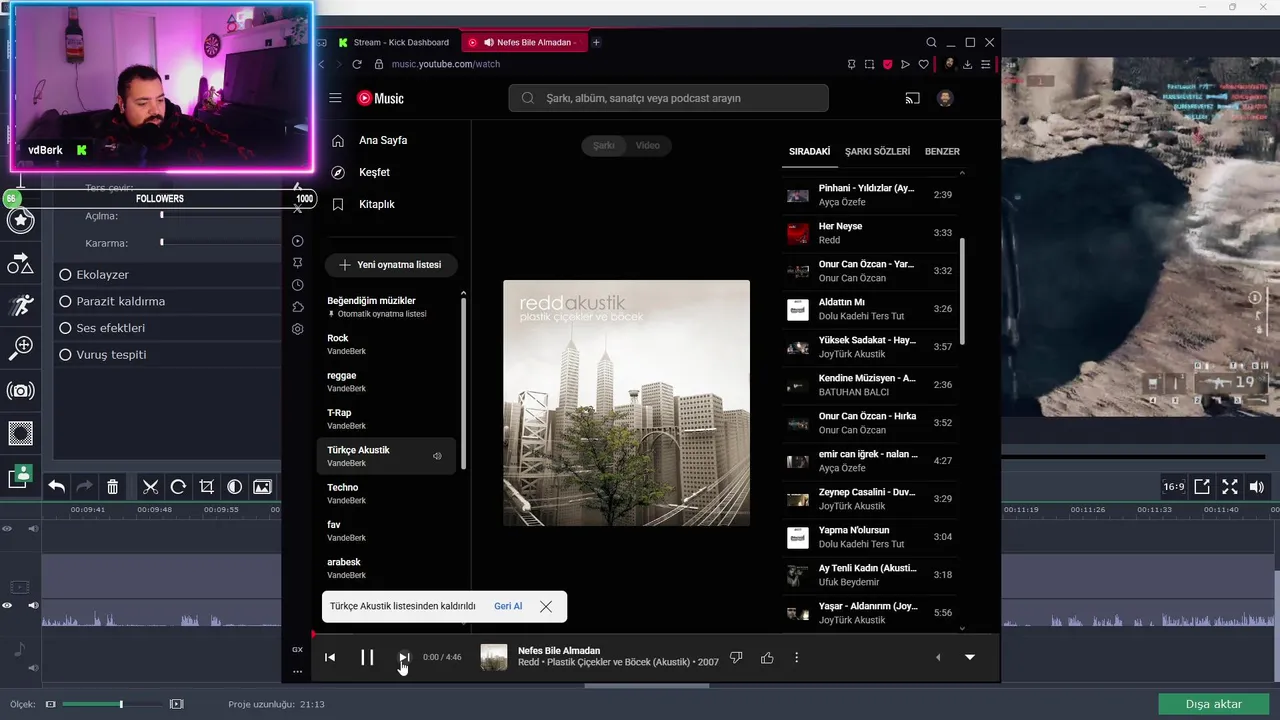The width and height of the screenshot is (1280, 720).
Task: Open the transitions shapes tool in the editor
Action: [x=21, y=263]
